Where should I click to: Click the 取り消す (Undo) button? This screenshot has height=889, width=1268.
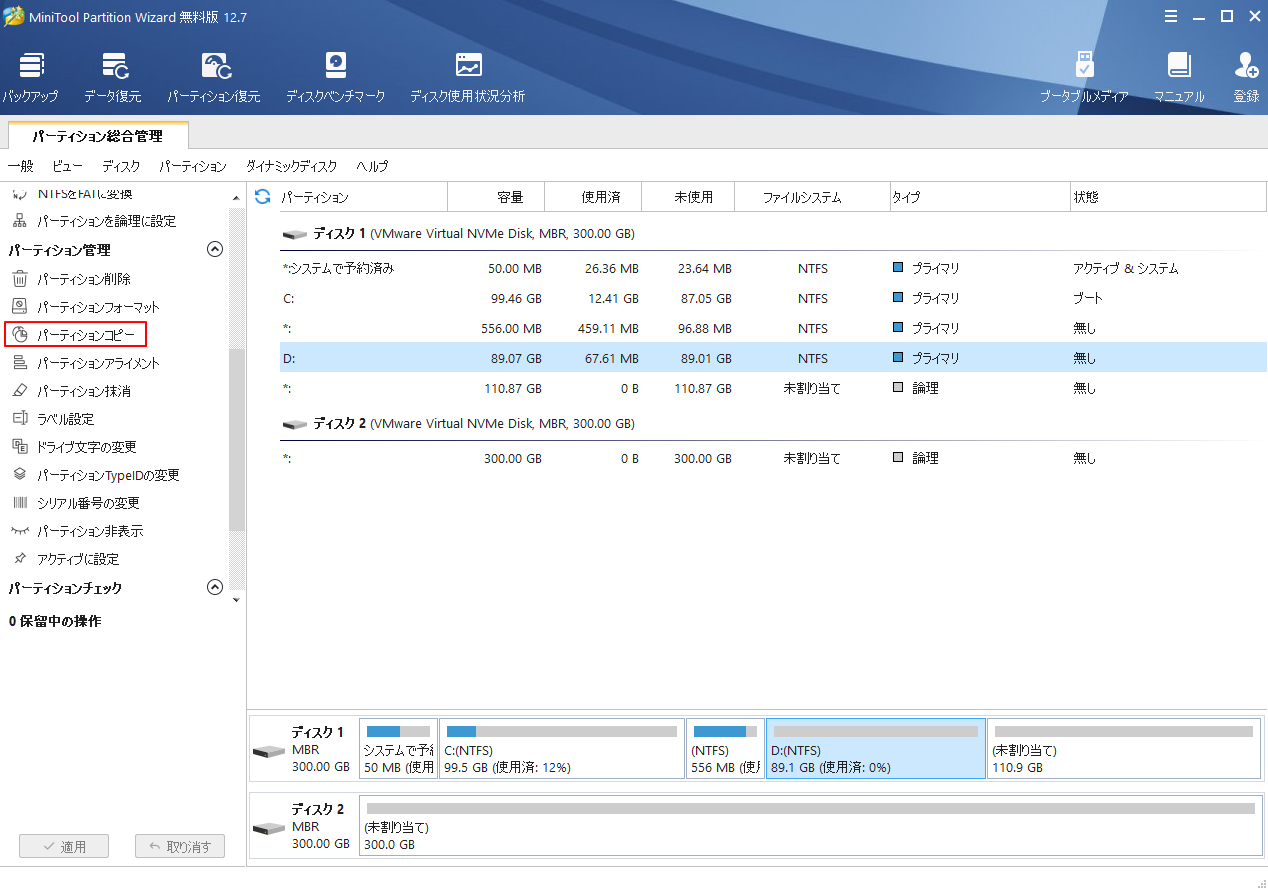pyautogui.click(x=179, y=846)
